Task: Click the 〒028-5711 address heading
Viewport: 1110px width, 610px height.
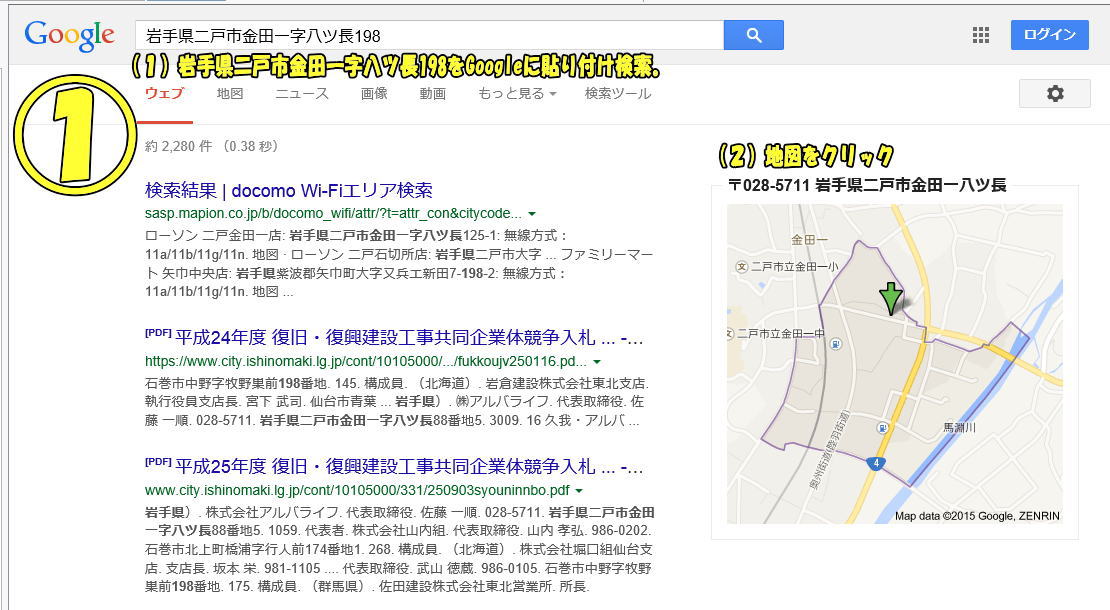Action: click(867, 185)
